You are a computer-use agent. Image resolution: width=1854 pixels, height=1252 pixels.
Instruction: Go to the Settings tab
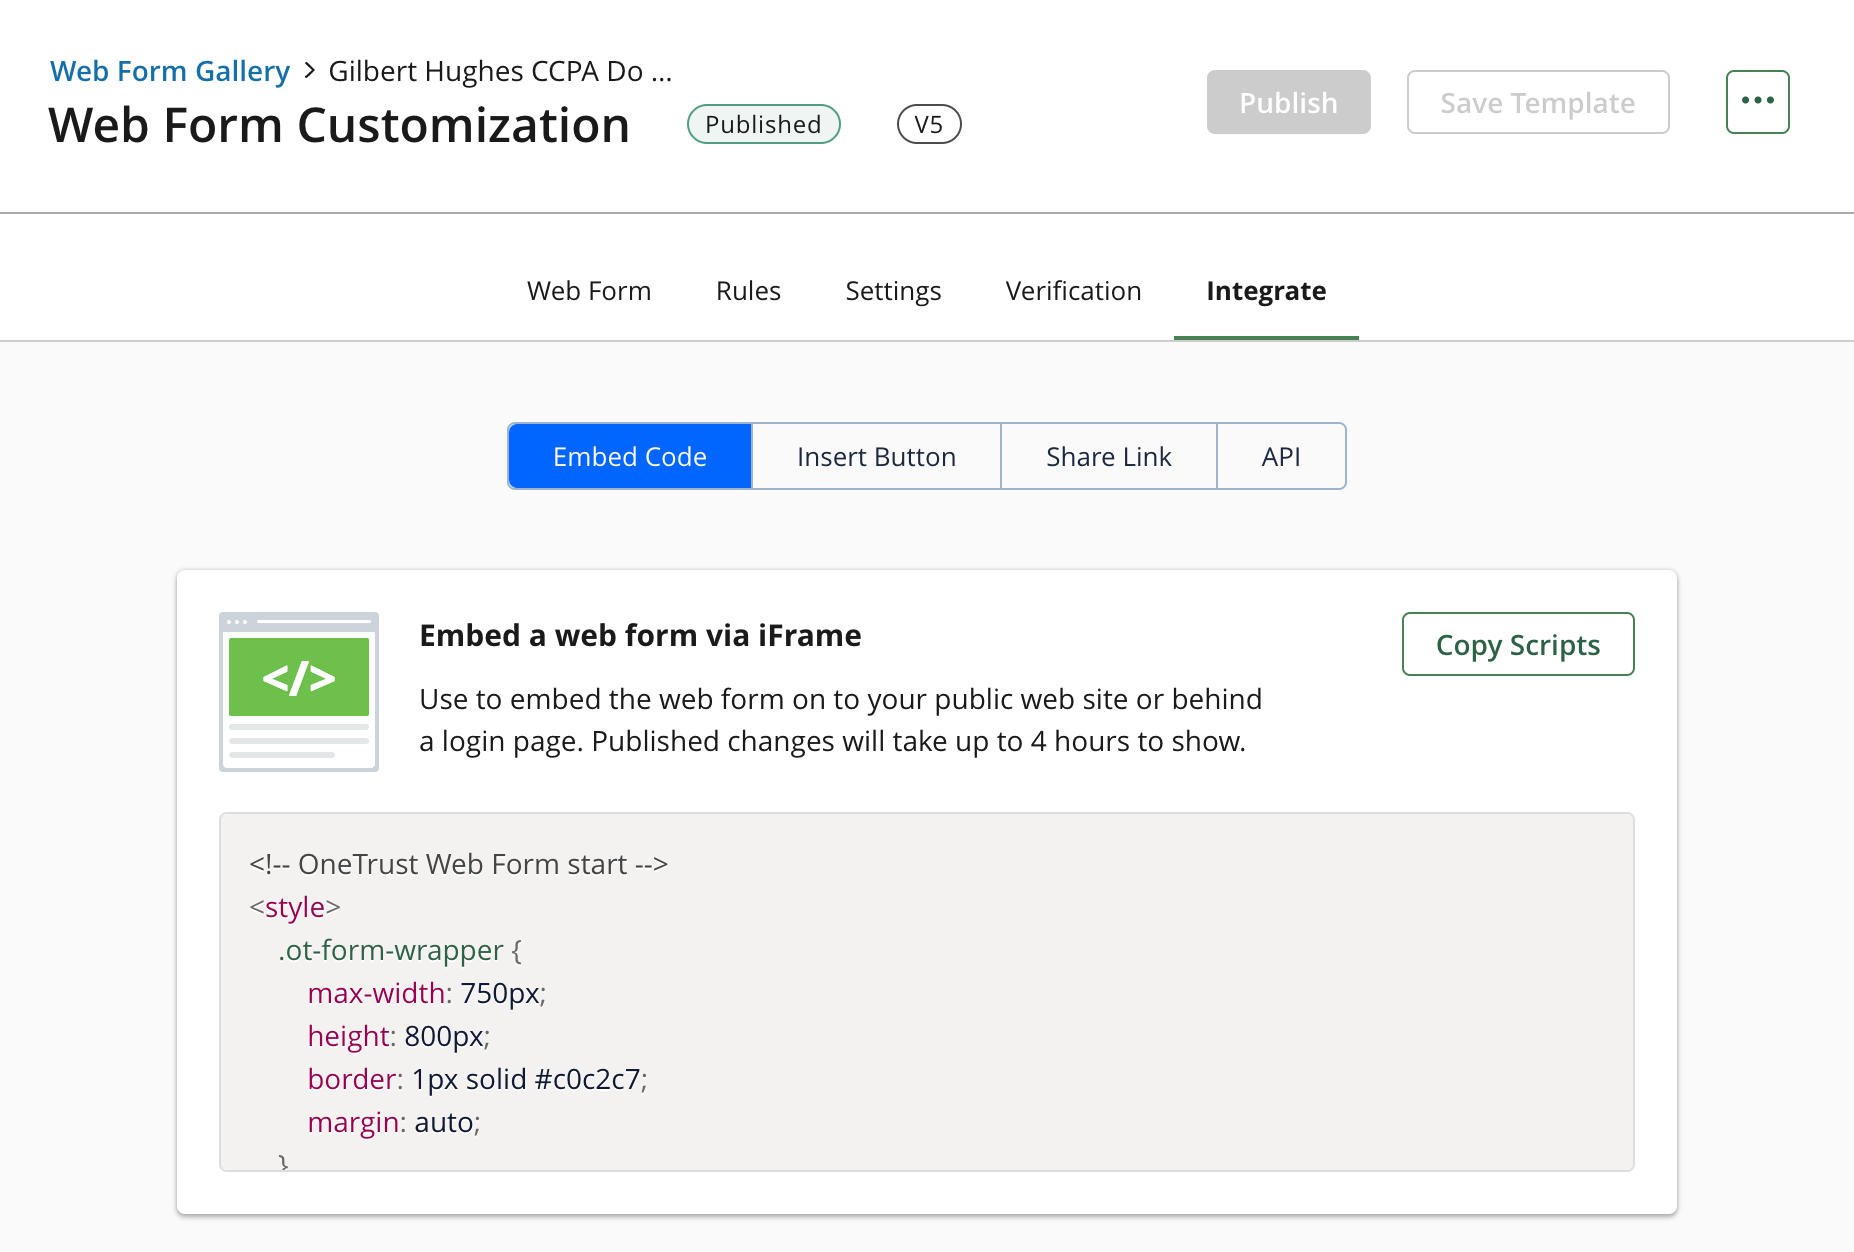[893, 291]
